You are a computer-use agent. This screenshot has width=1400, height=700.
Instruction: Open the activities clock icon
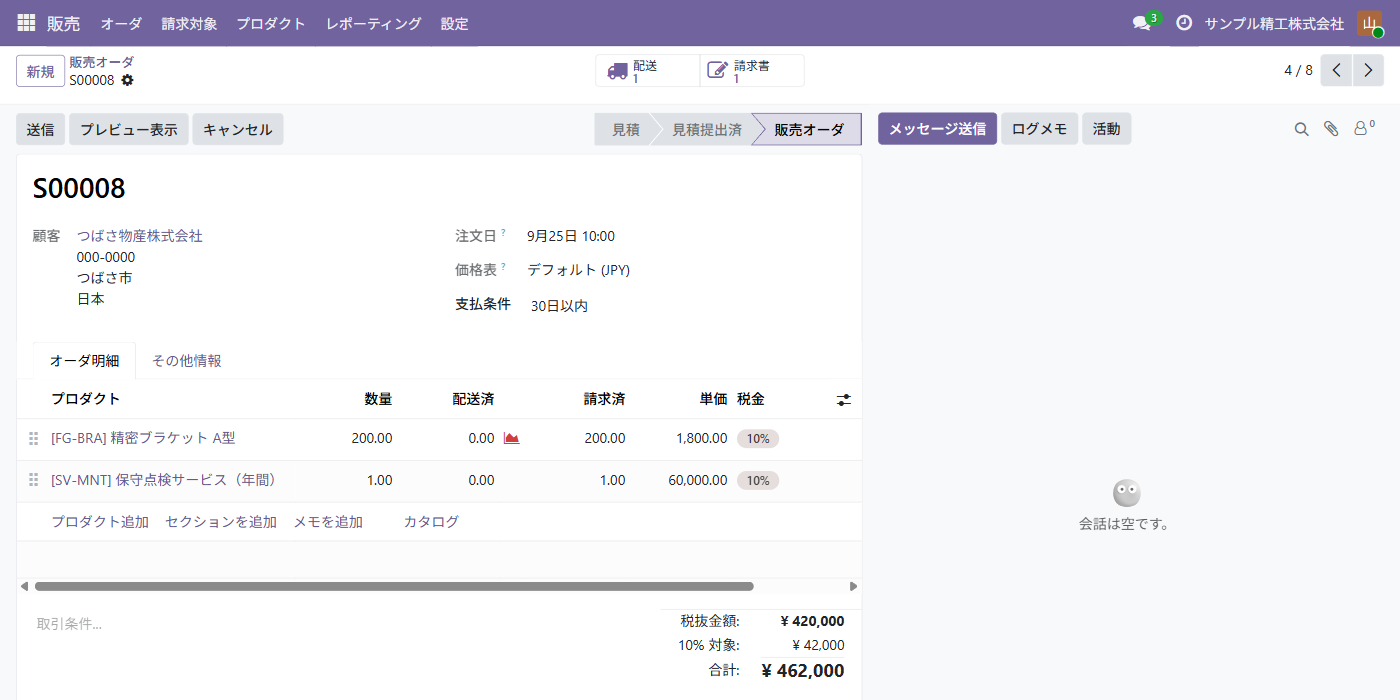1184,23
